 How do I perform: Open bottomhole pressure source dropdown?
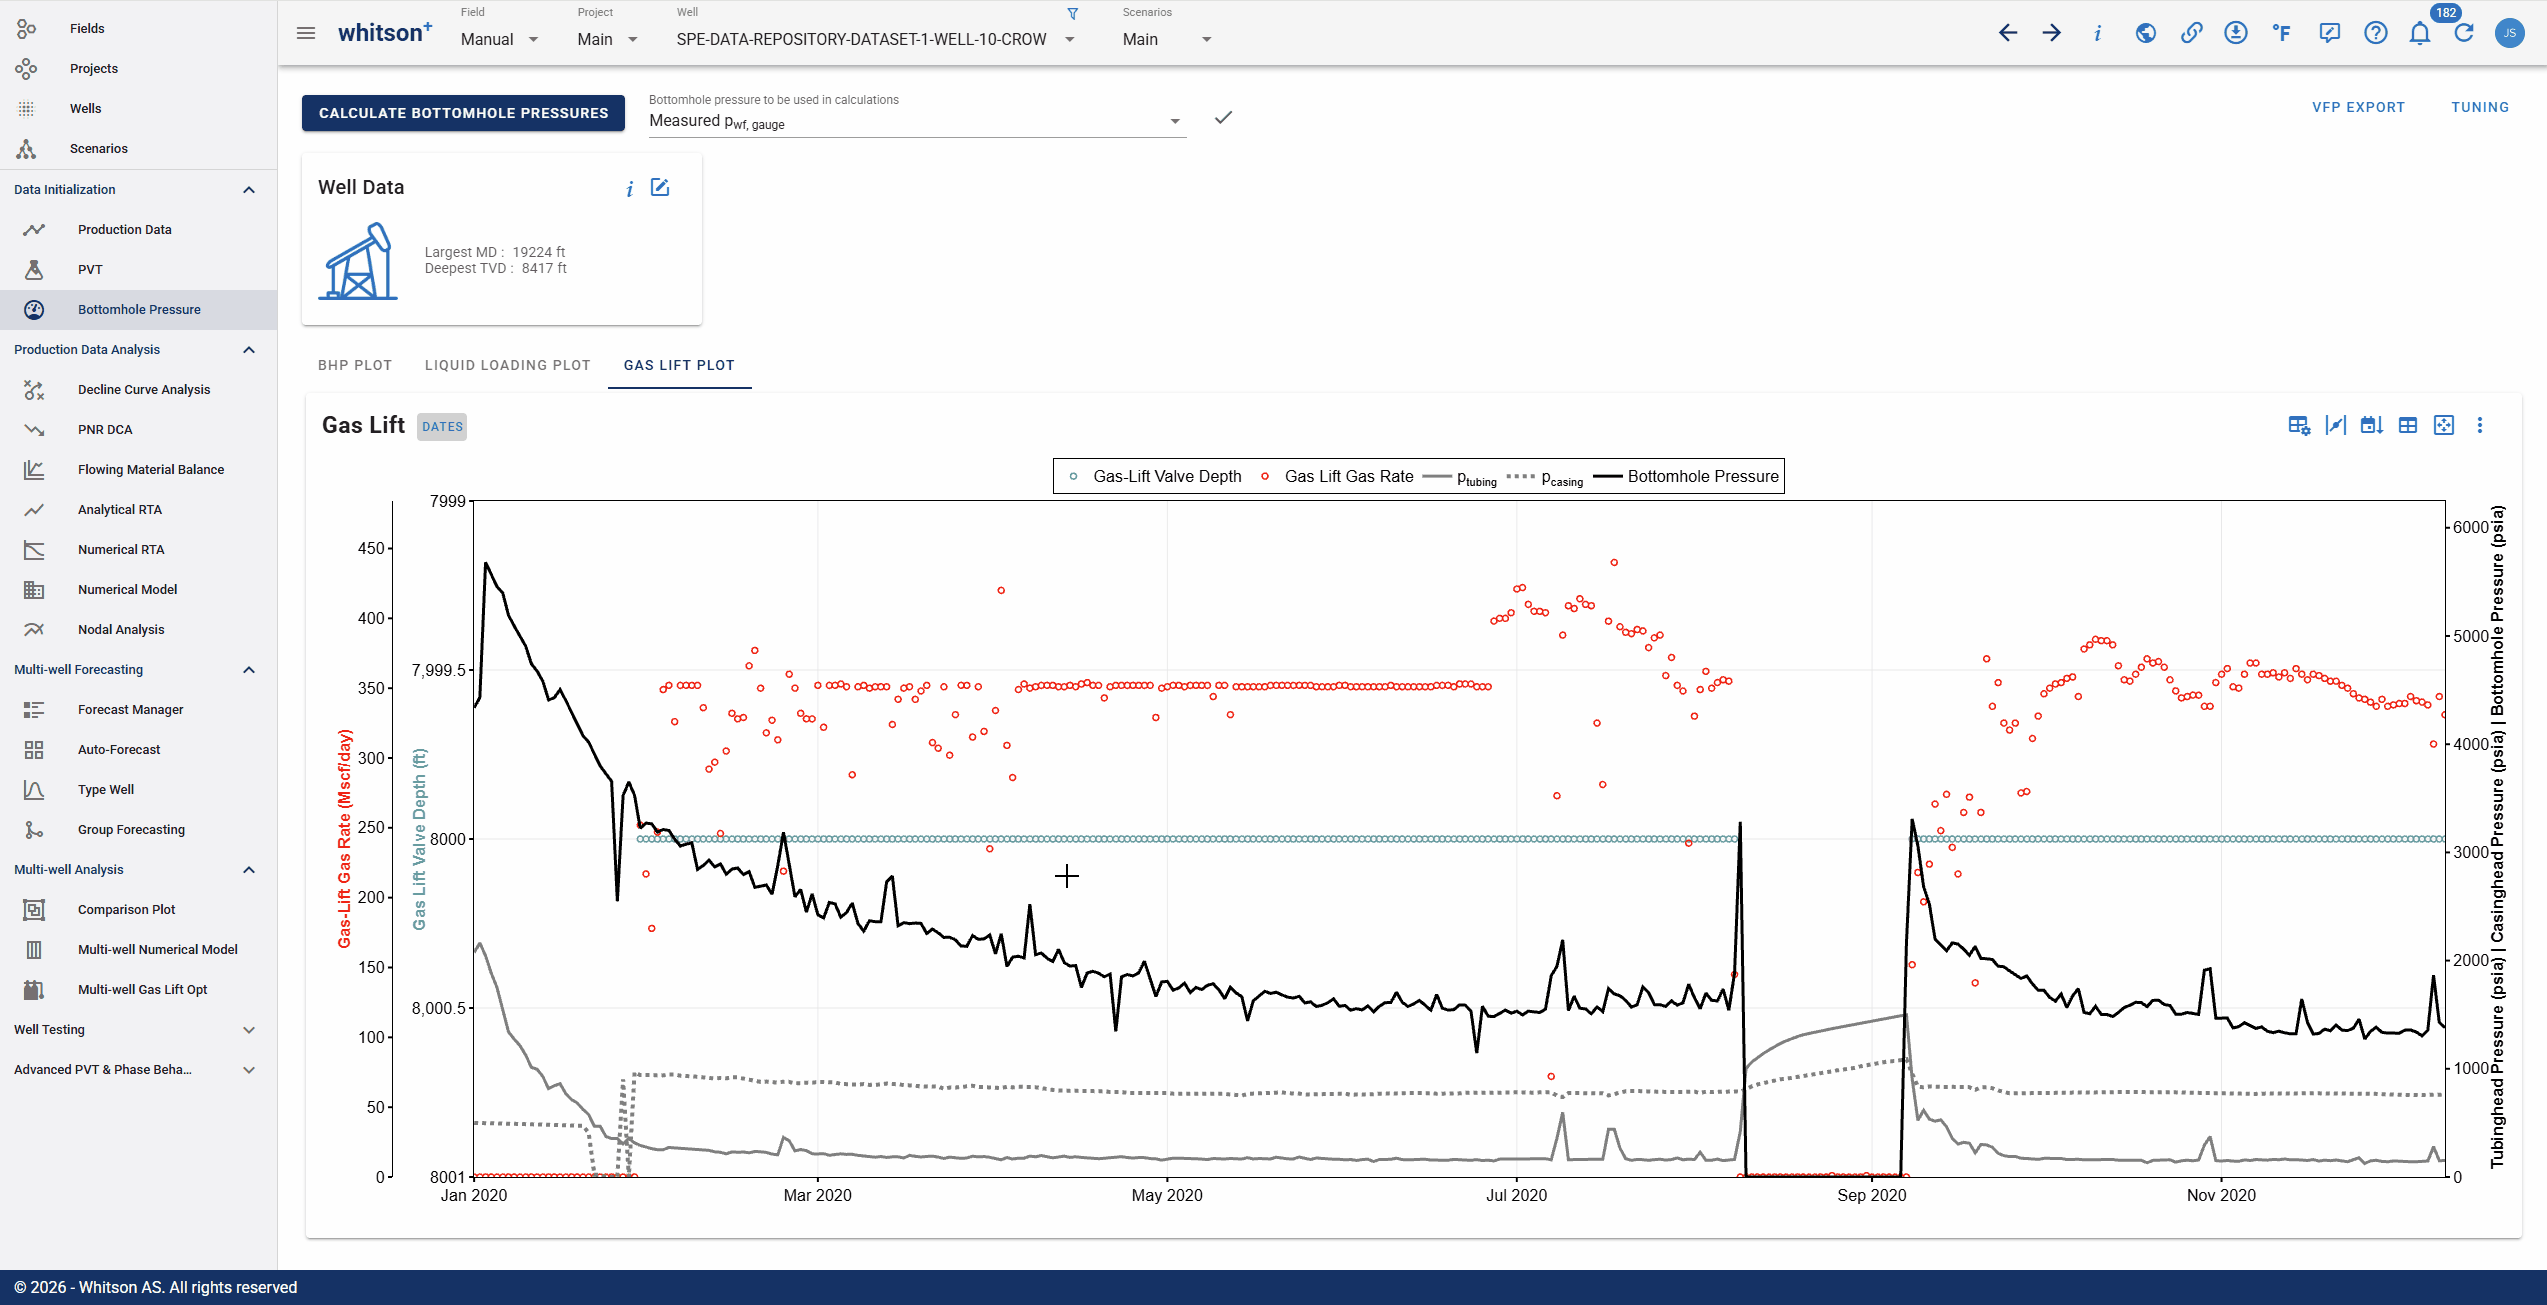click(917, 122)
